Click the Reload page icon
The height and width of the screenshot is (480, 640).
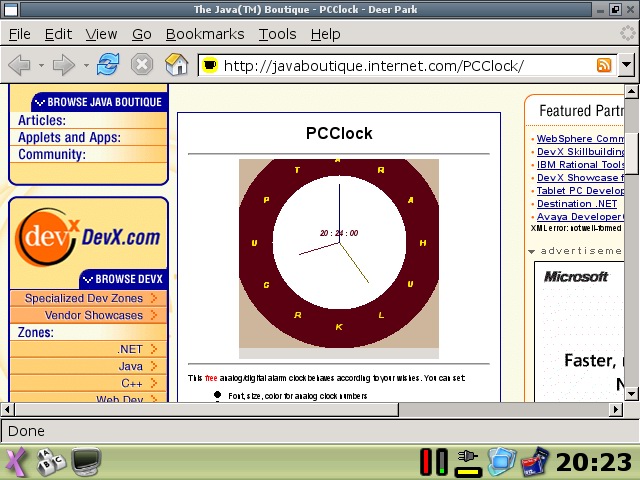pyautogui.click(x=109, y=66)
